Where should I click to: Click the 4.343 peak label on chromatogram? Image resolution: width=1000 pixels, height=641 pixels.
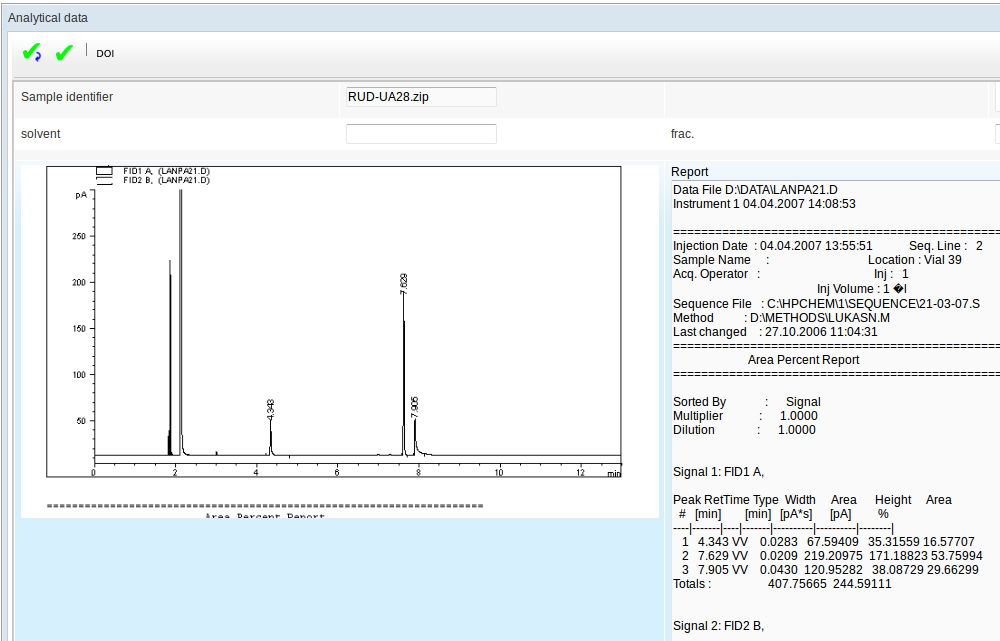(x=271, y=408)
